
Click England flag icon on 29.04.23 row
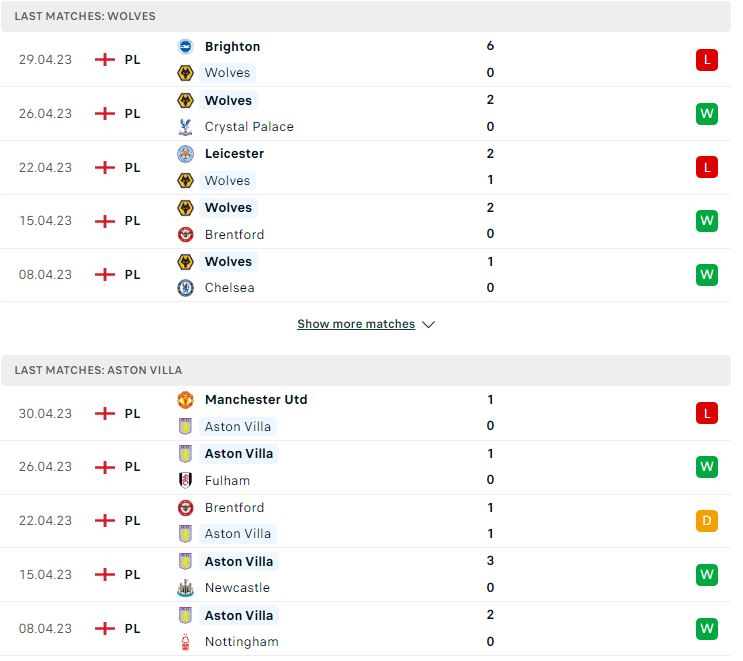pos(105,60)
